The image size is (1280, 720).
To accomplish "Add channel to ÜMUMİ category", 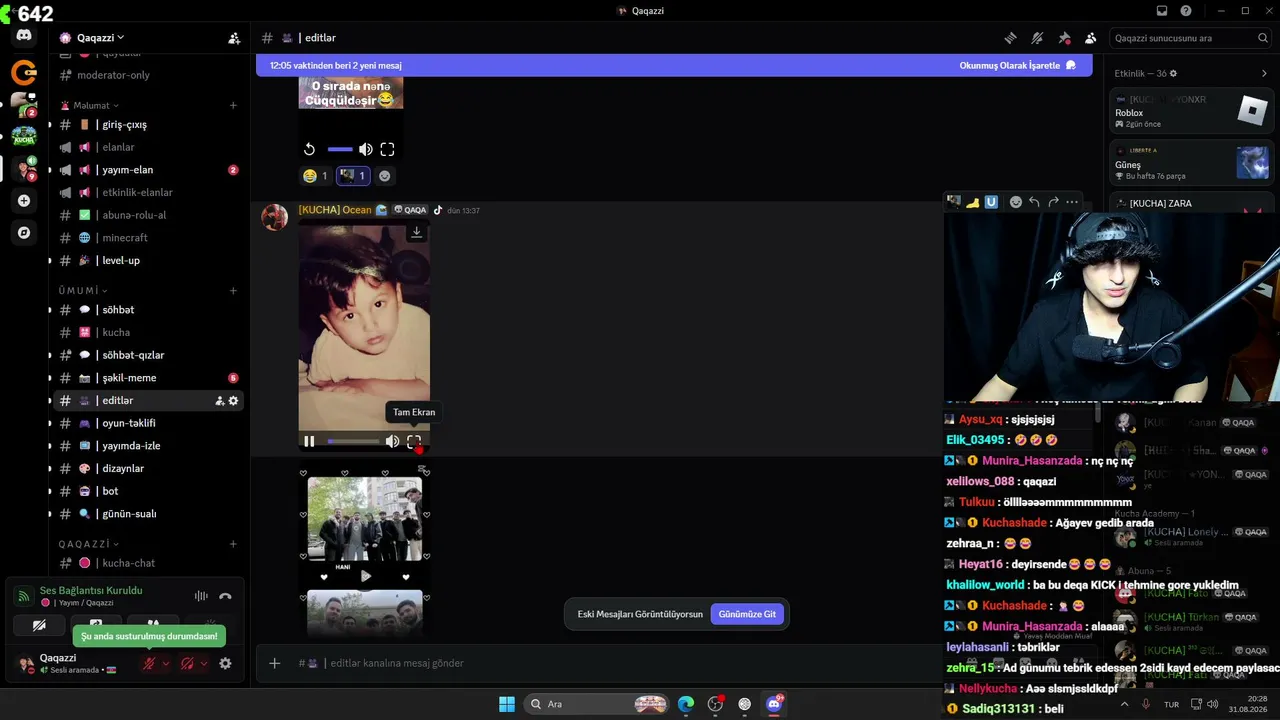I will pyautogui.click(x=233, y=291).
